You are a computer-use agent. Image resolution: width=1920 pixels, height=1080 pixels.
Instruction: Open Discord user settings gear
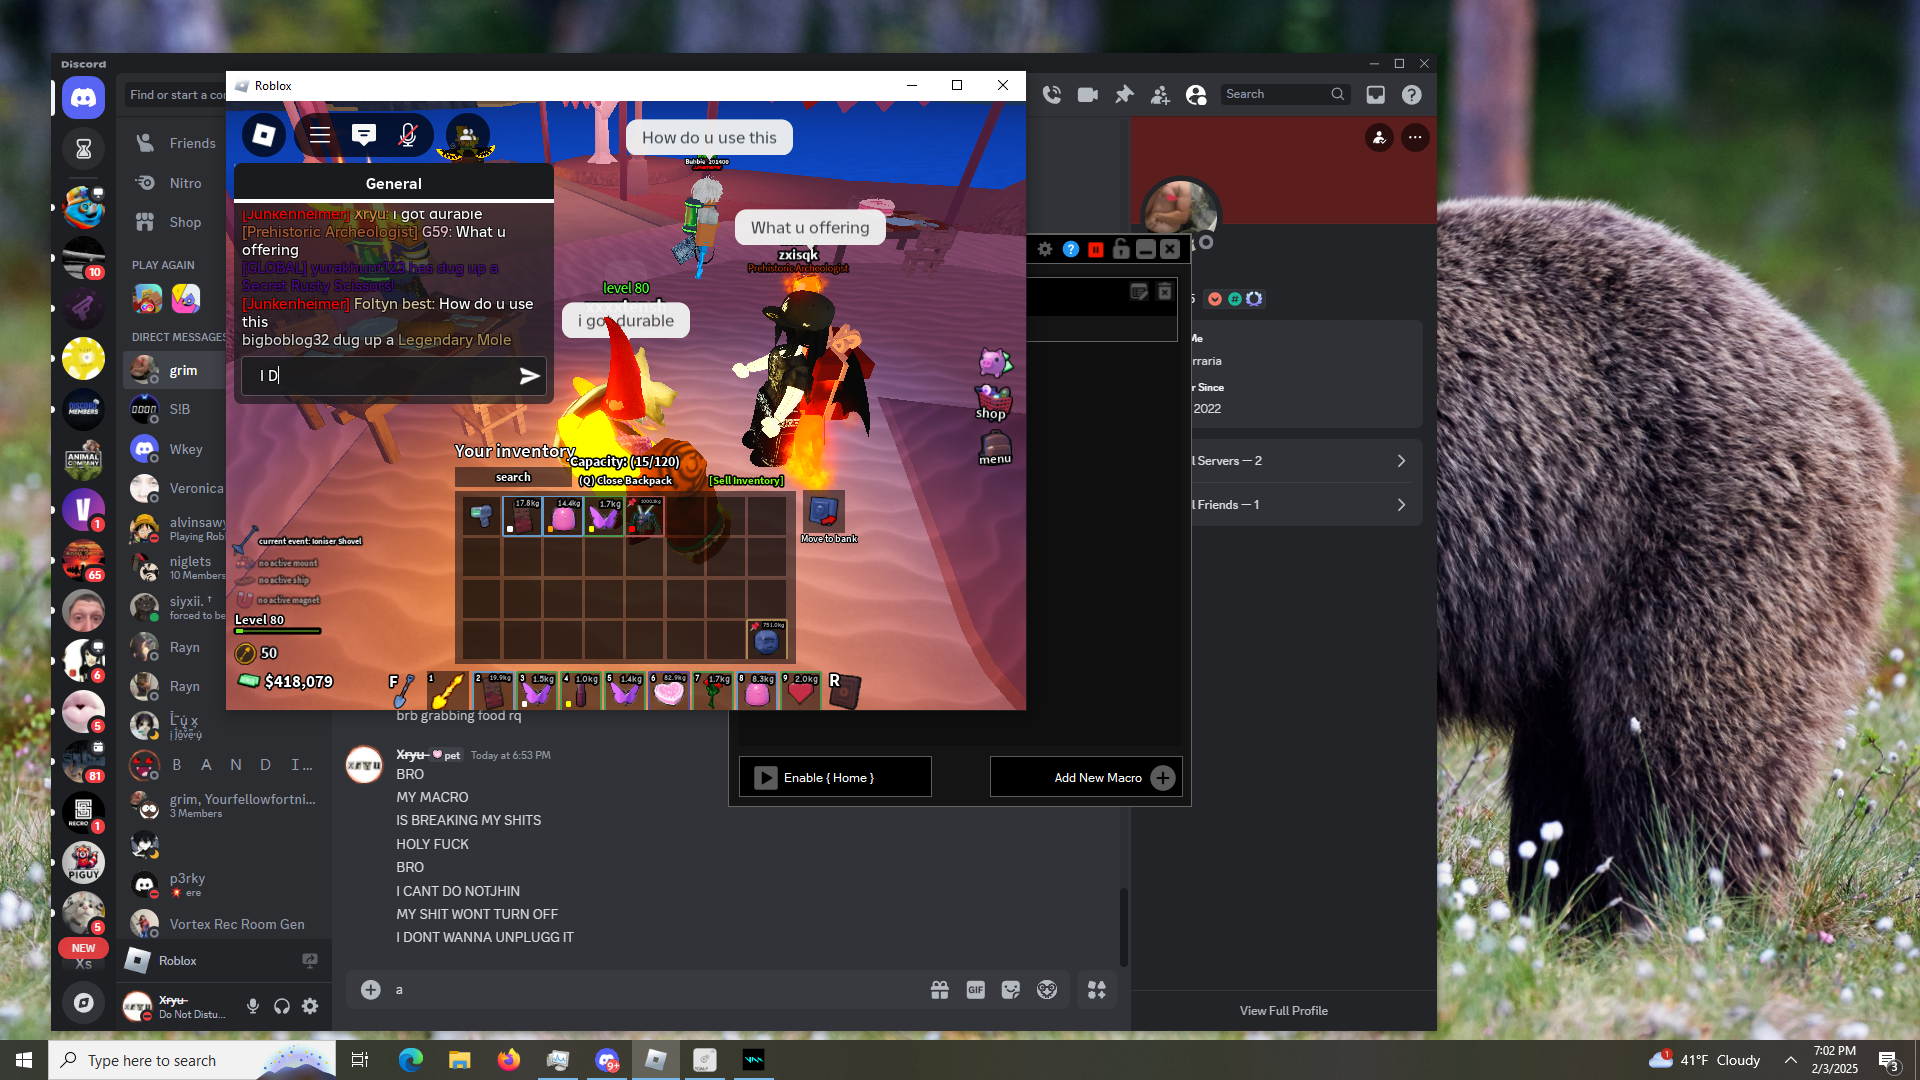click(x=310, y=1006)
